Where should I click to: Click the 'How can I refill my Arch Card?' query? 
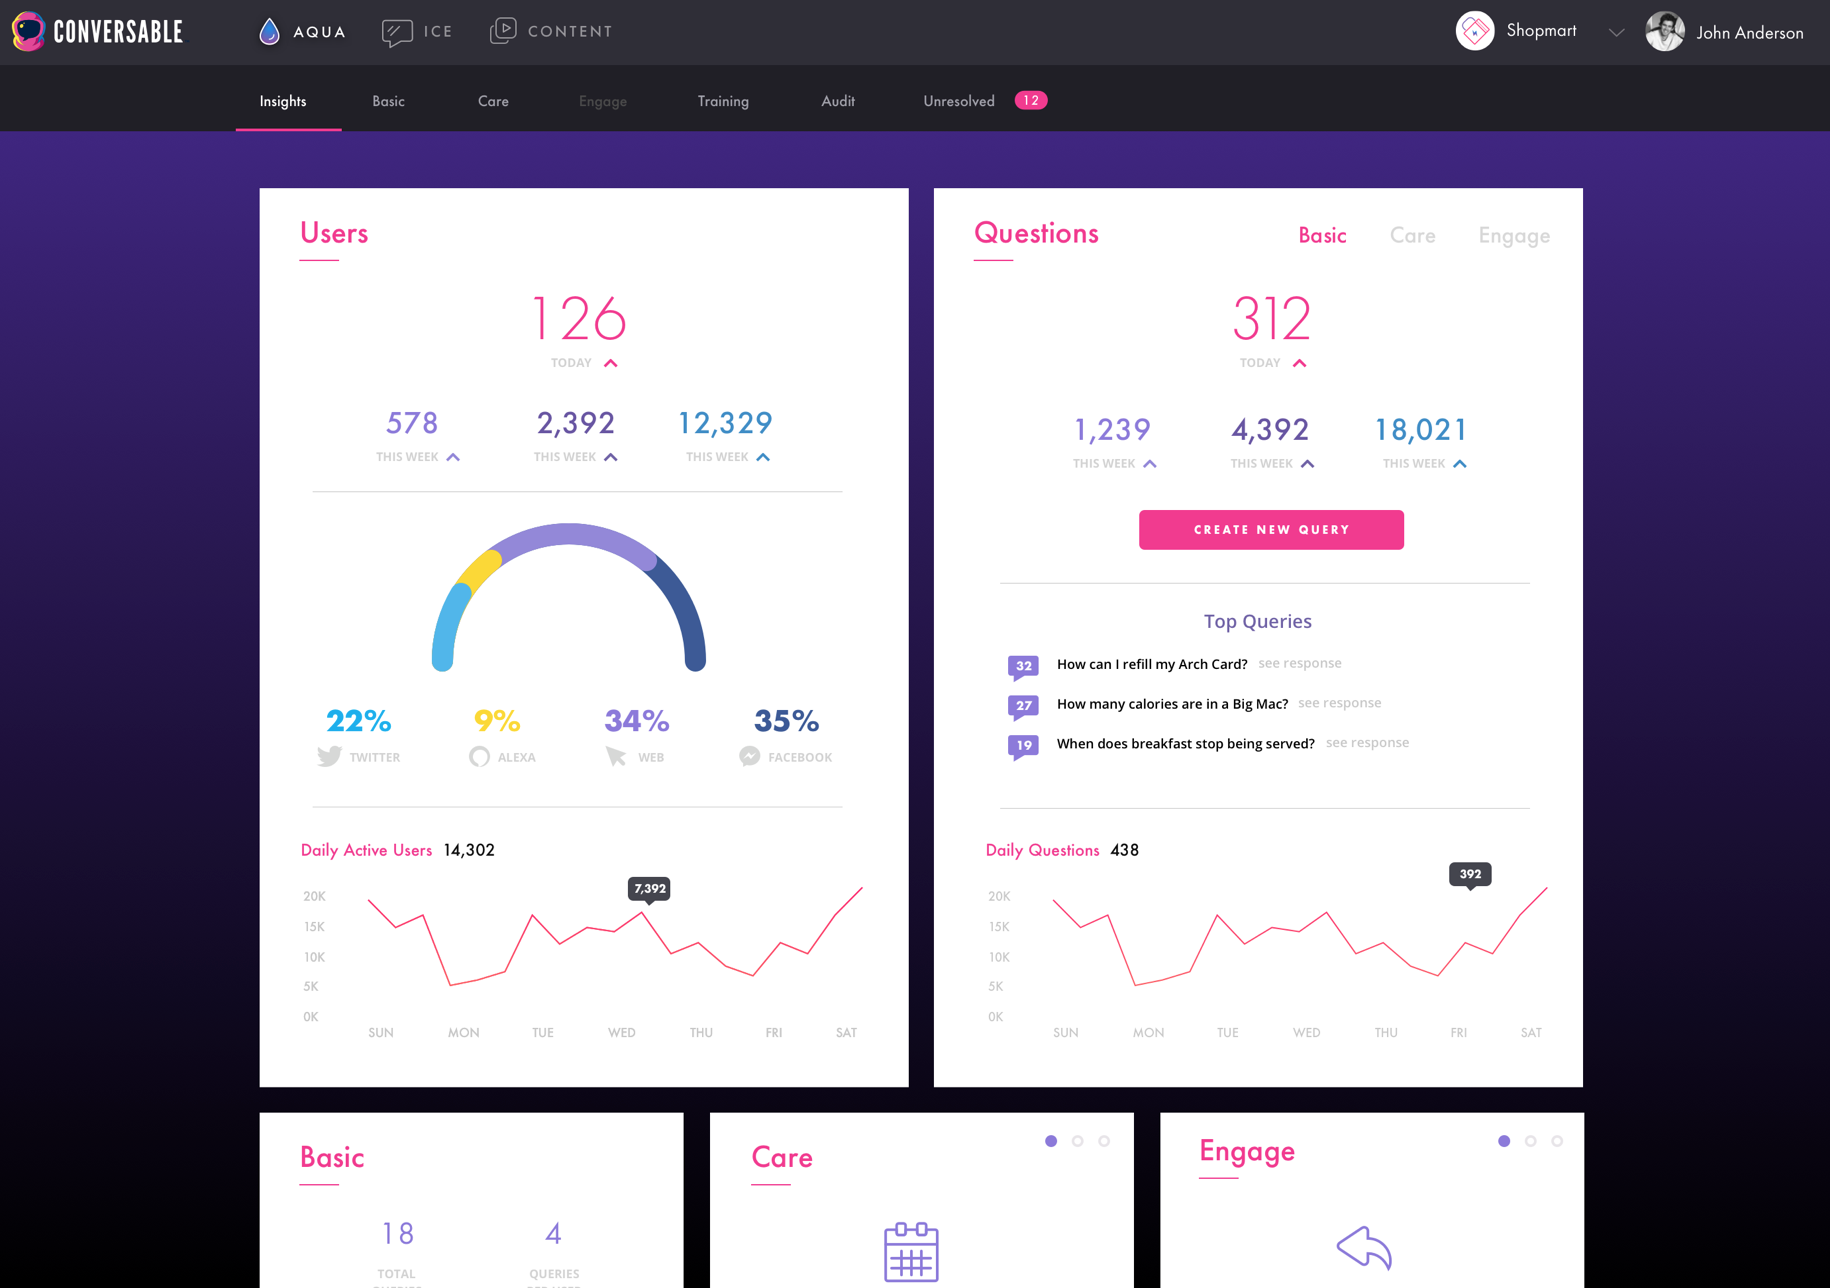[x=1151, y=664]
